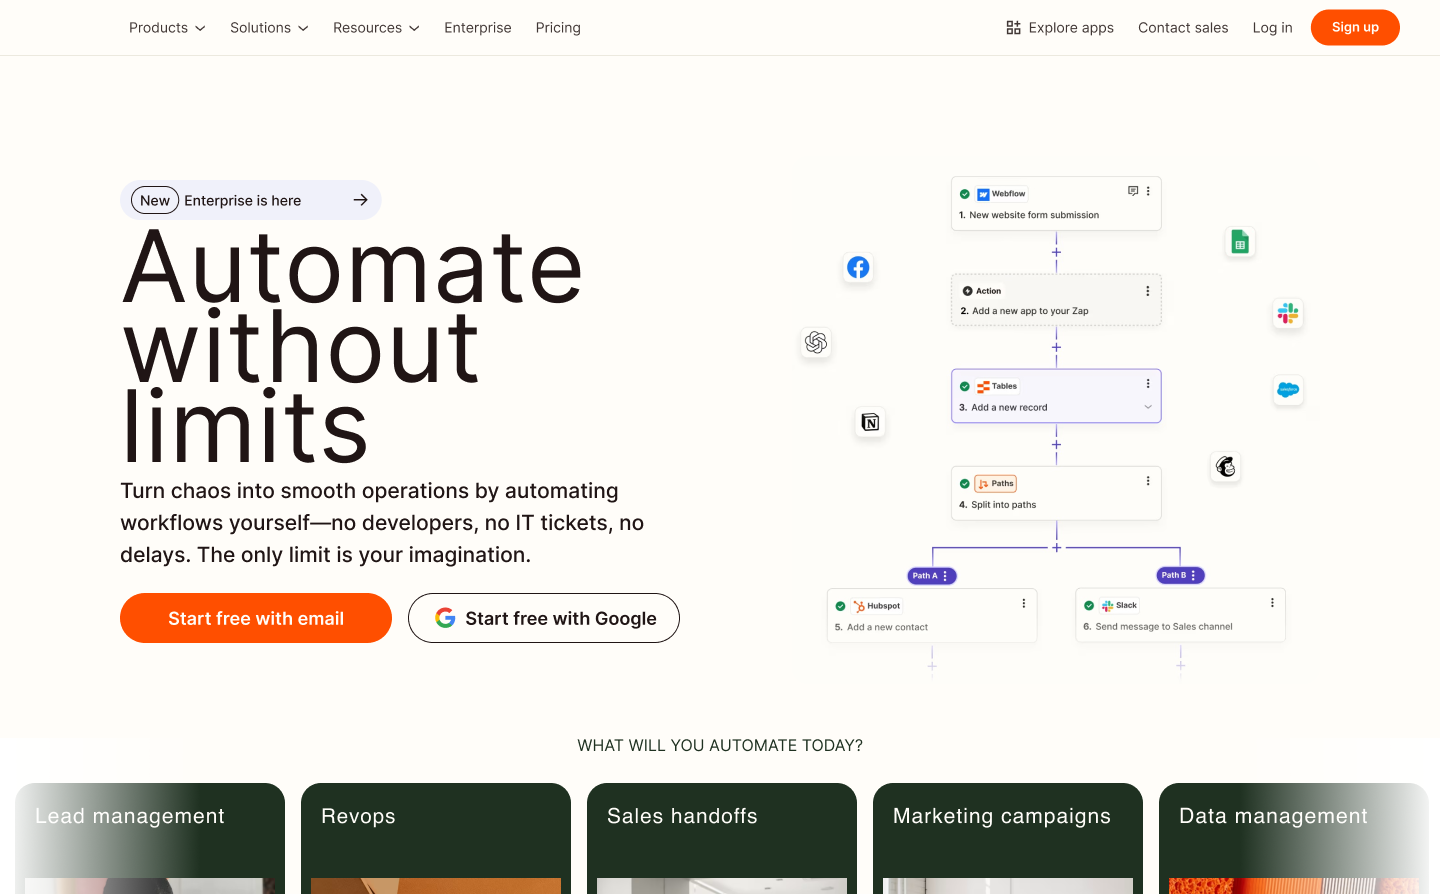
Task: Click plus between Action and Tables steps
Action: tap(1056, 347)
